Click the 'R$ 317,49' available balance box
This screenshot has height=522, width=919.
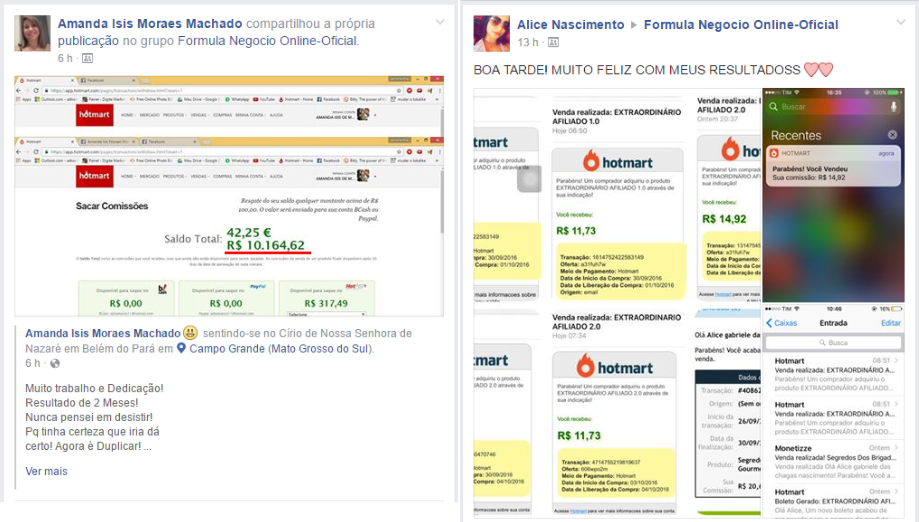326,299
